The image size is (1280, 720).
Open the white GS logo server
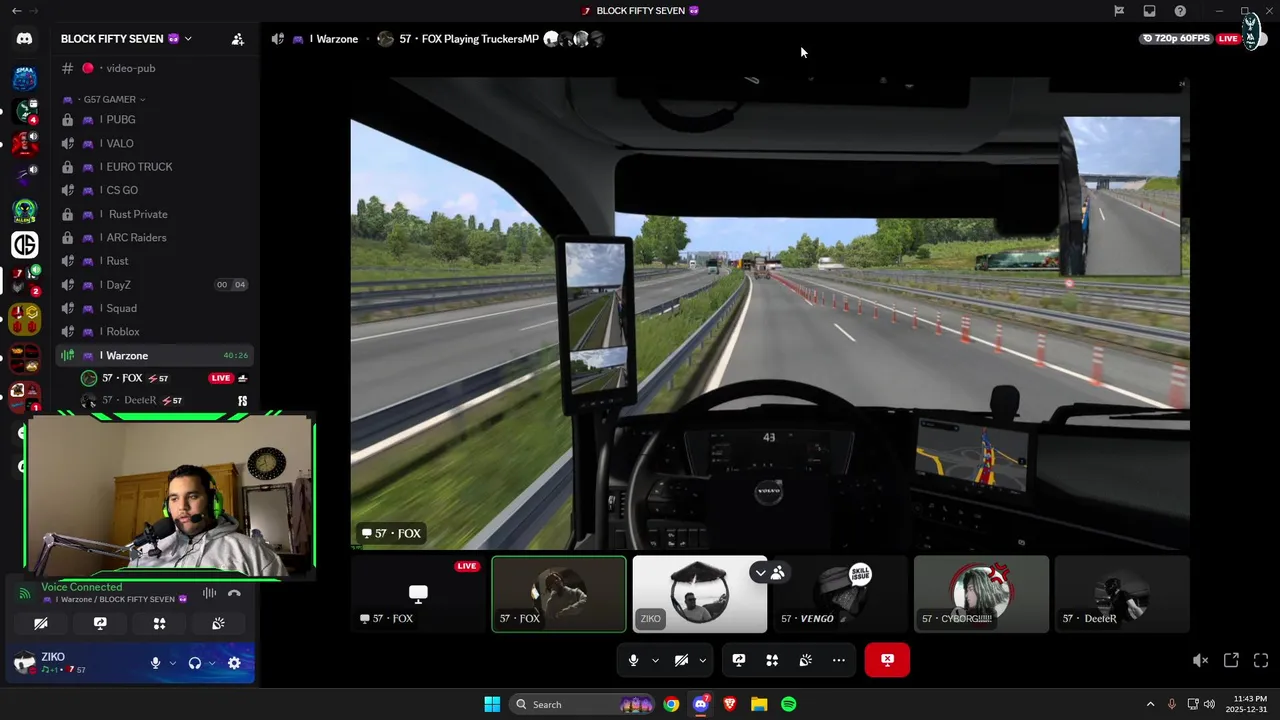pos(24,244)
